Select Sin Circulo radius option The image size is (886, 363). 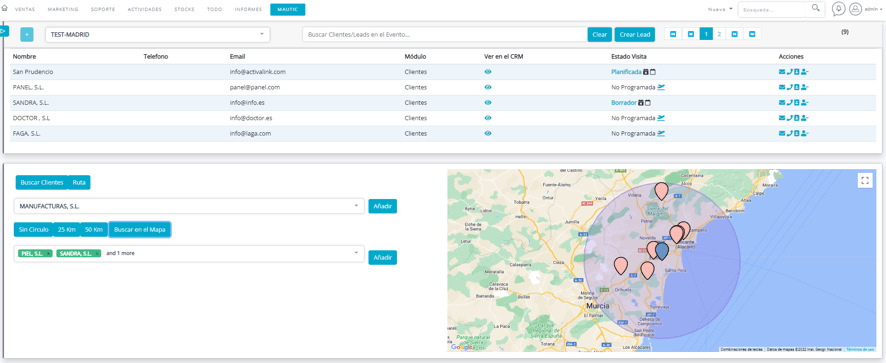(x=34, y=230)
